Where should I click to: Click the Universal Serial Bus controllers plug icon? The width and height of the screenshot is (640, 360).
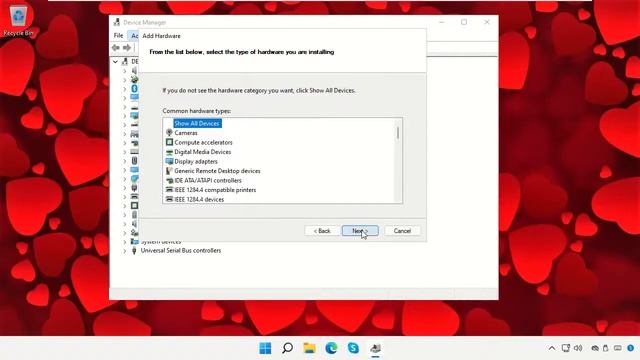coord(134,251)
